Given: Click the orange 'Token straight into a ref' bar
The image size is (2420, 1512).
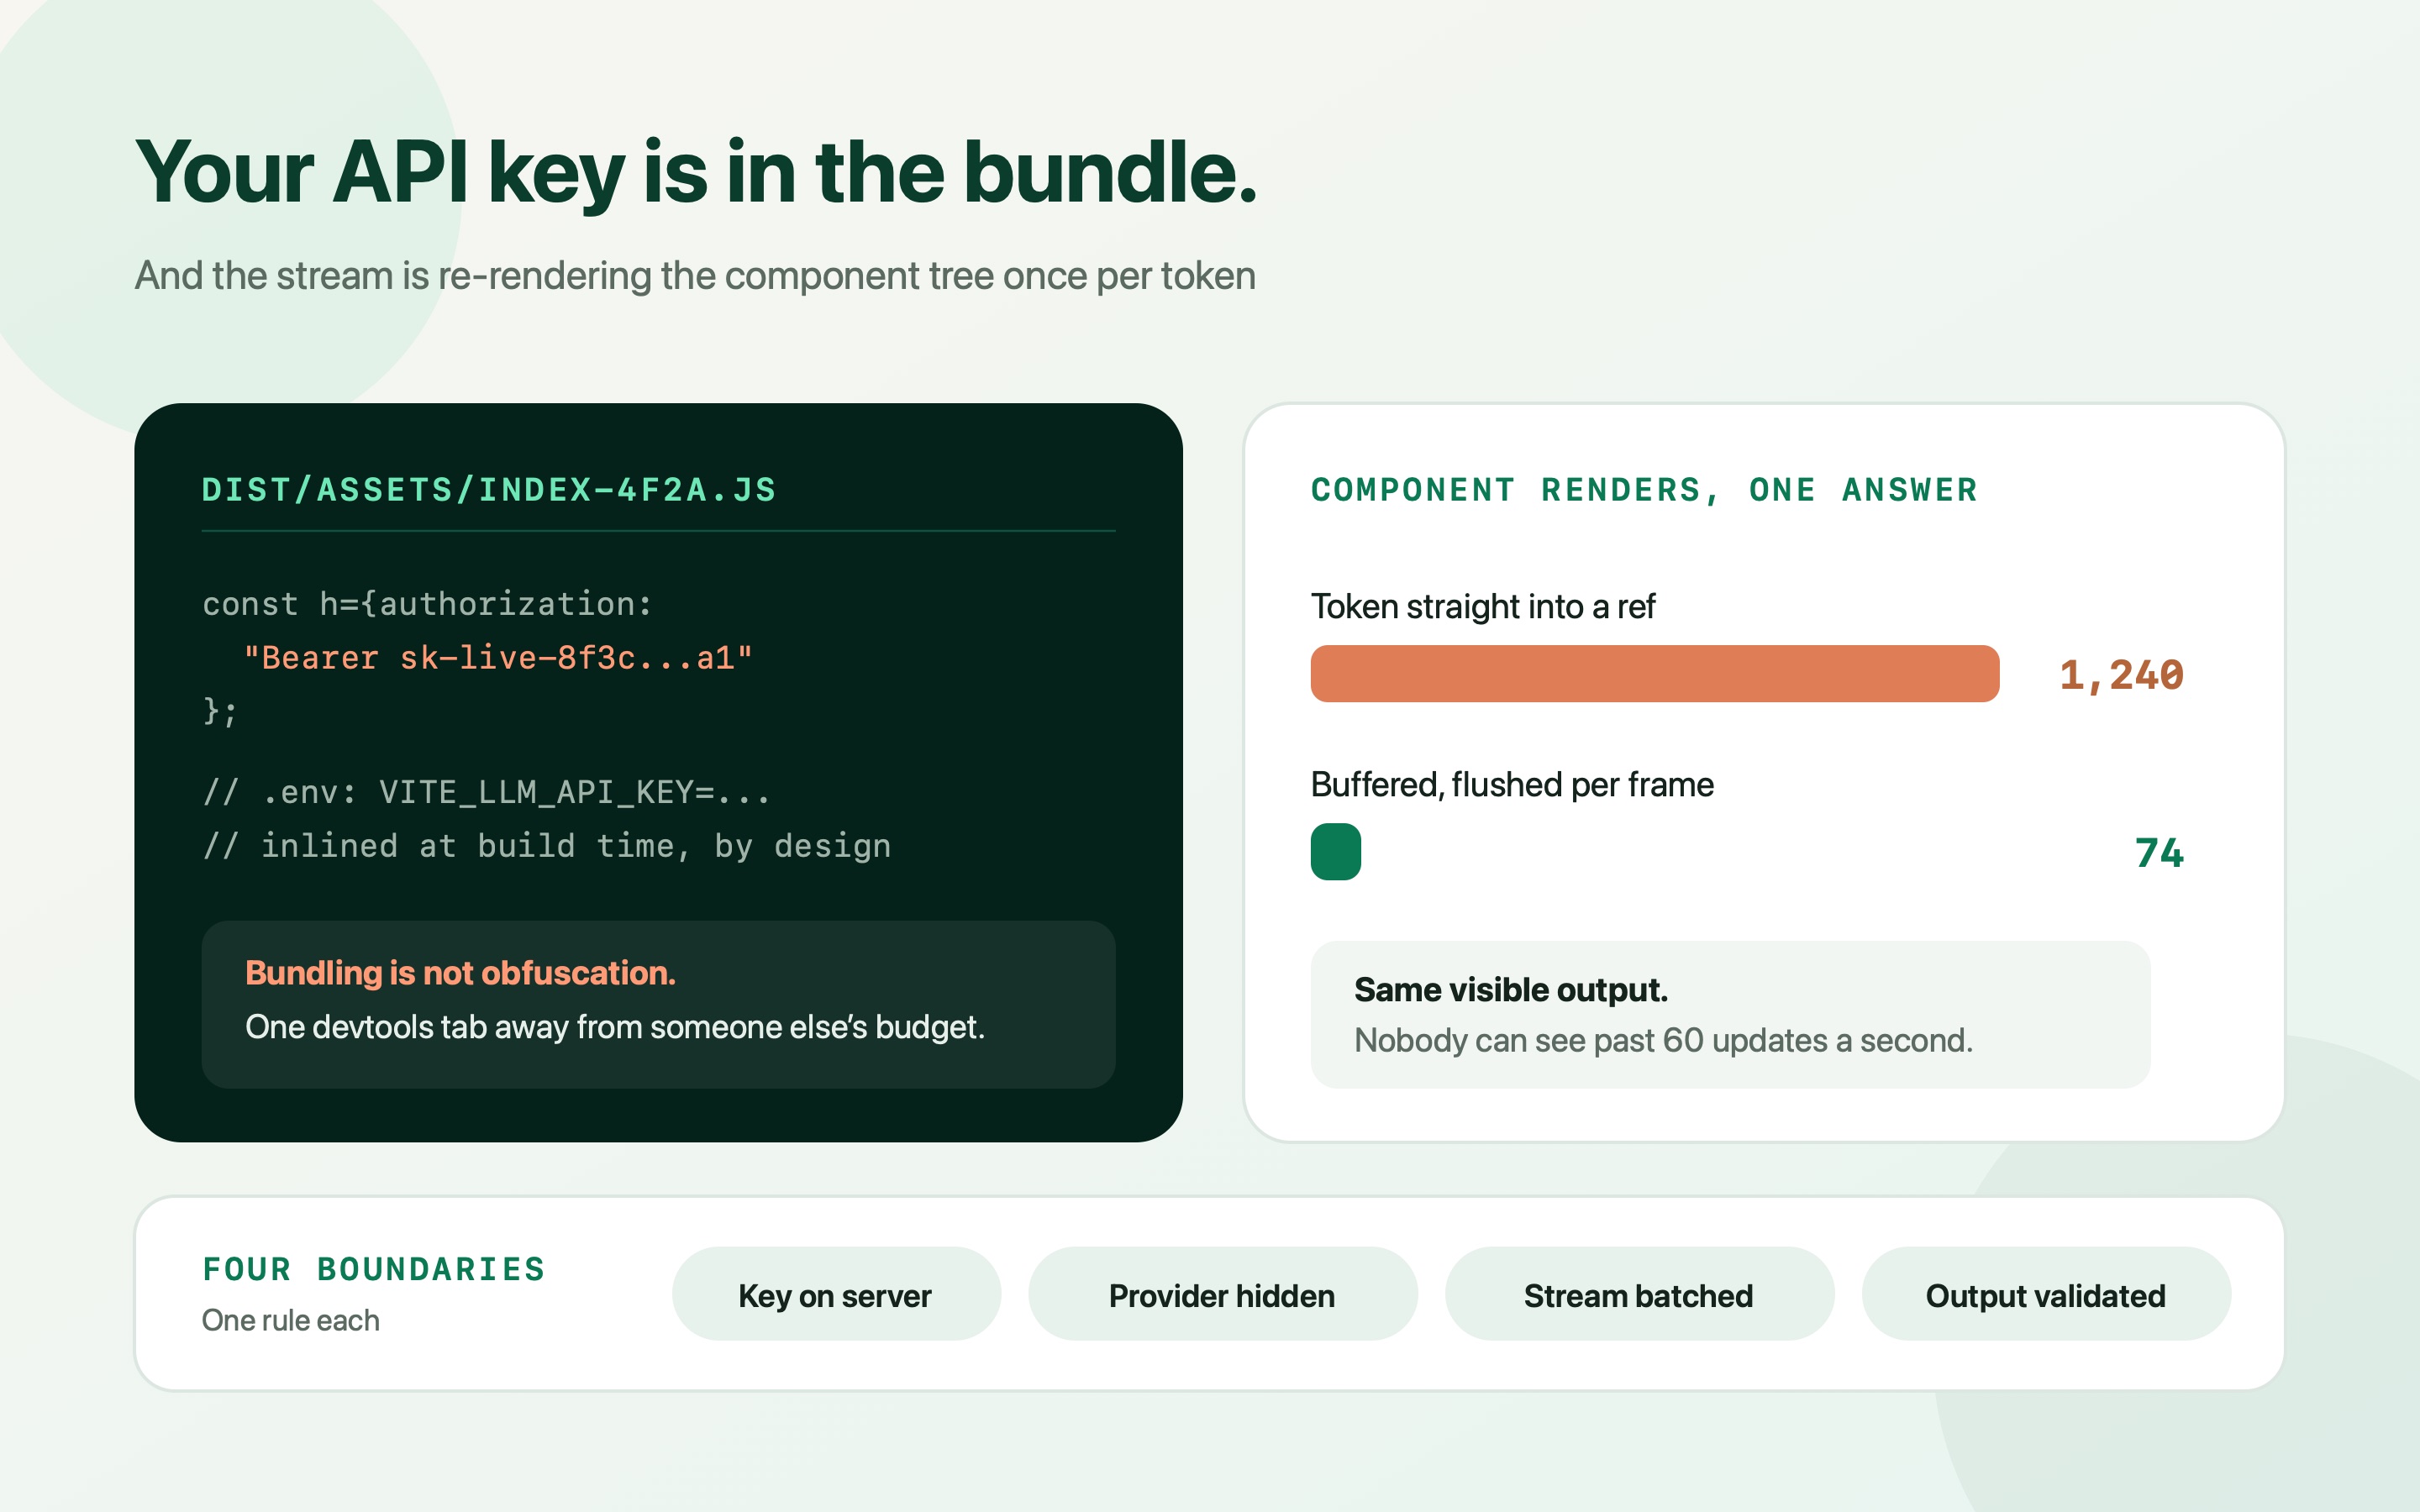Looking at the screenshot, I should (1655, 674).
